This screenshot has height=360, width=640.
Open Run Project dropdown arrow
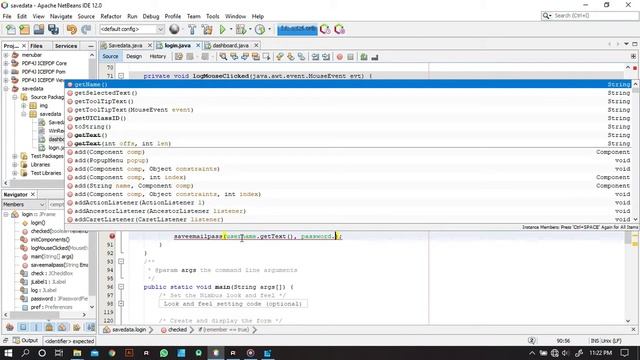pyautogui.click(x=231, y=29)
